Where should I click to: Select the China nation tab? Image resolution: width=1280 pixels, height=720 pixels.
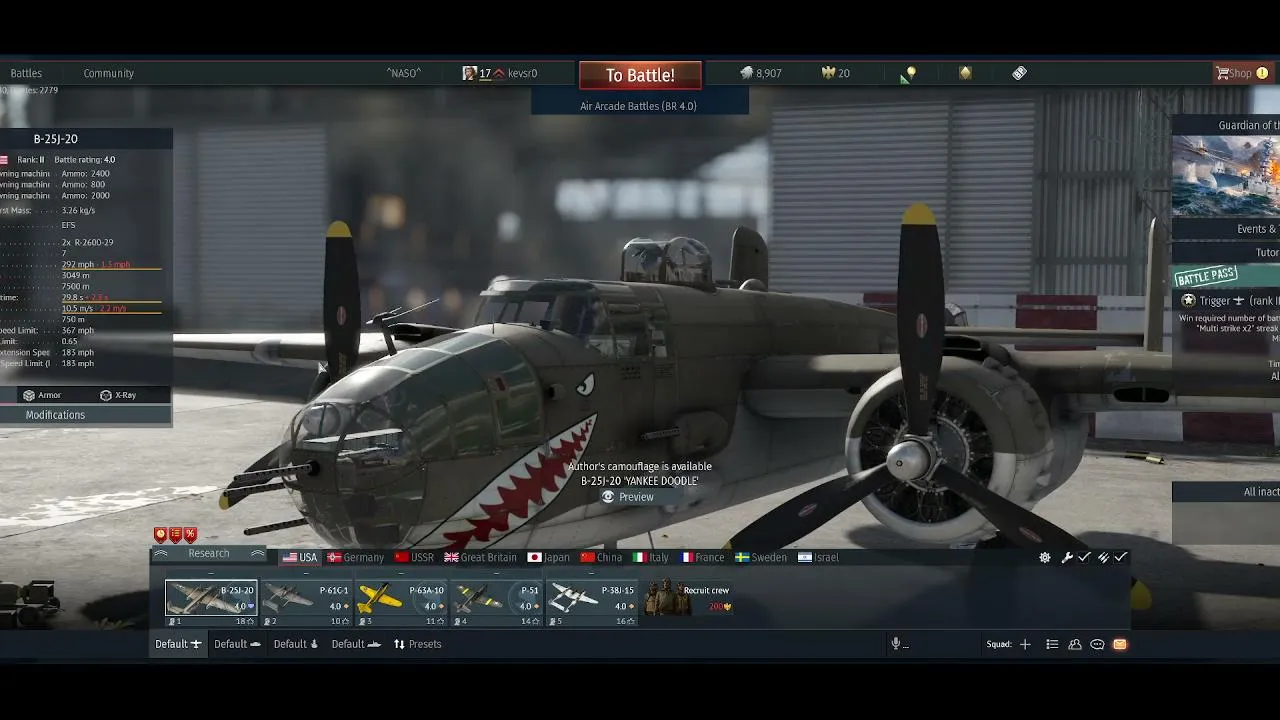pos(601,558)
